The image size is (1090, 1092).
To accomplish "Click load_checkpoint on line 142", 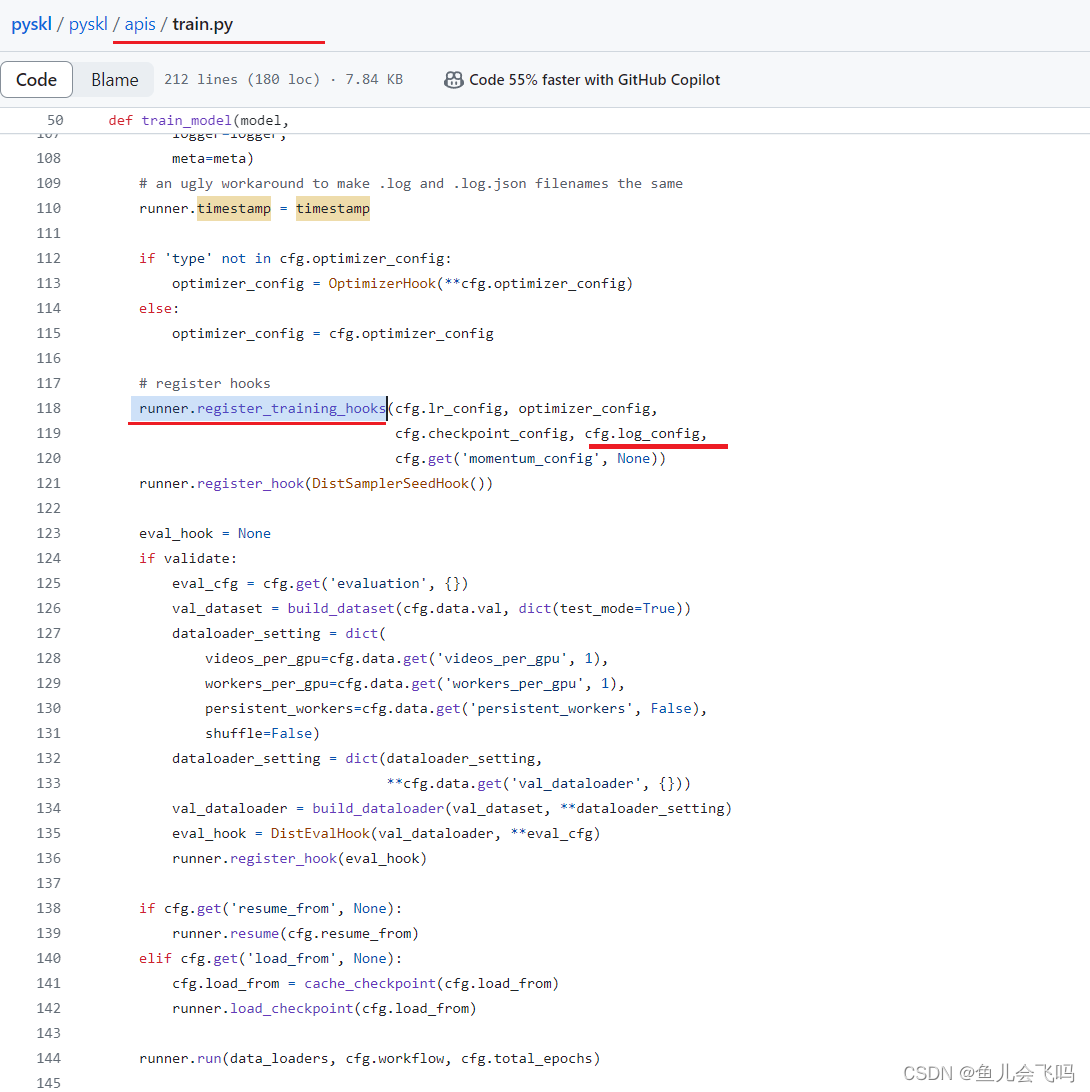I will pyautogui.click(x=291, y=1008).
